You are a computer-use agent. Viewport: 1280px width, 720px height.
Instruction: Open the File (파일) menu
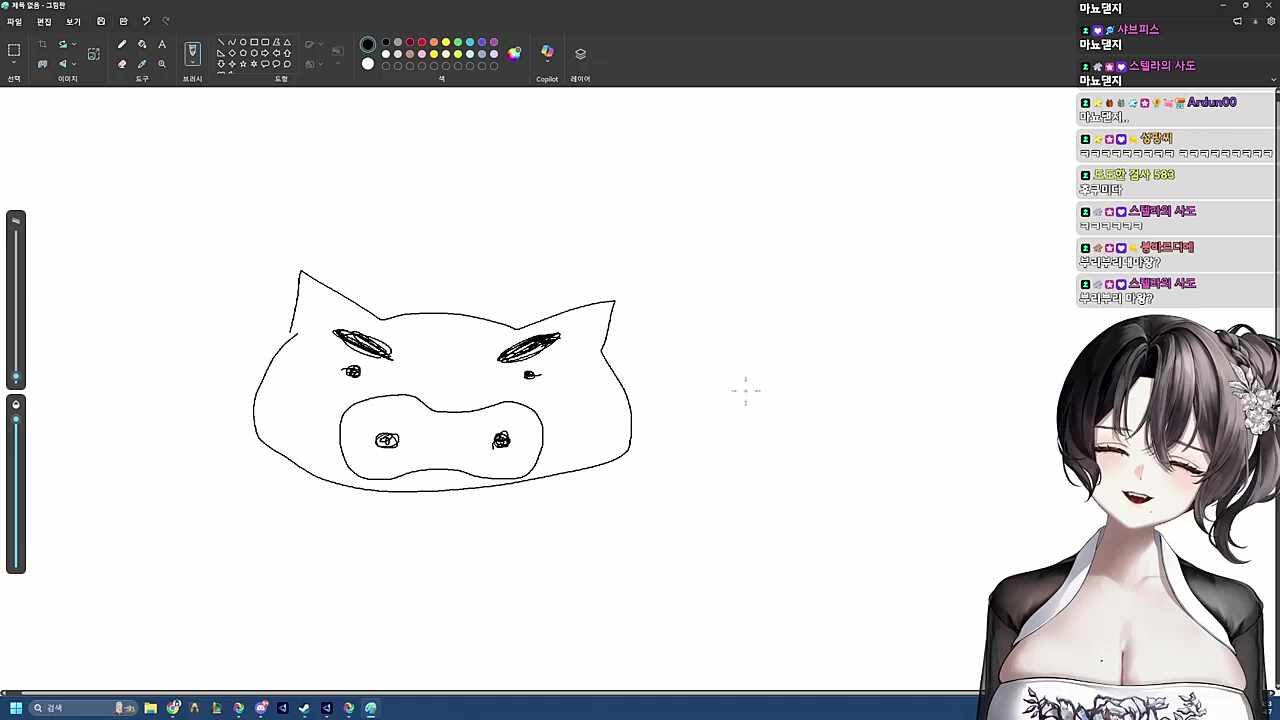pos(15,21)
